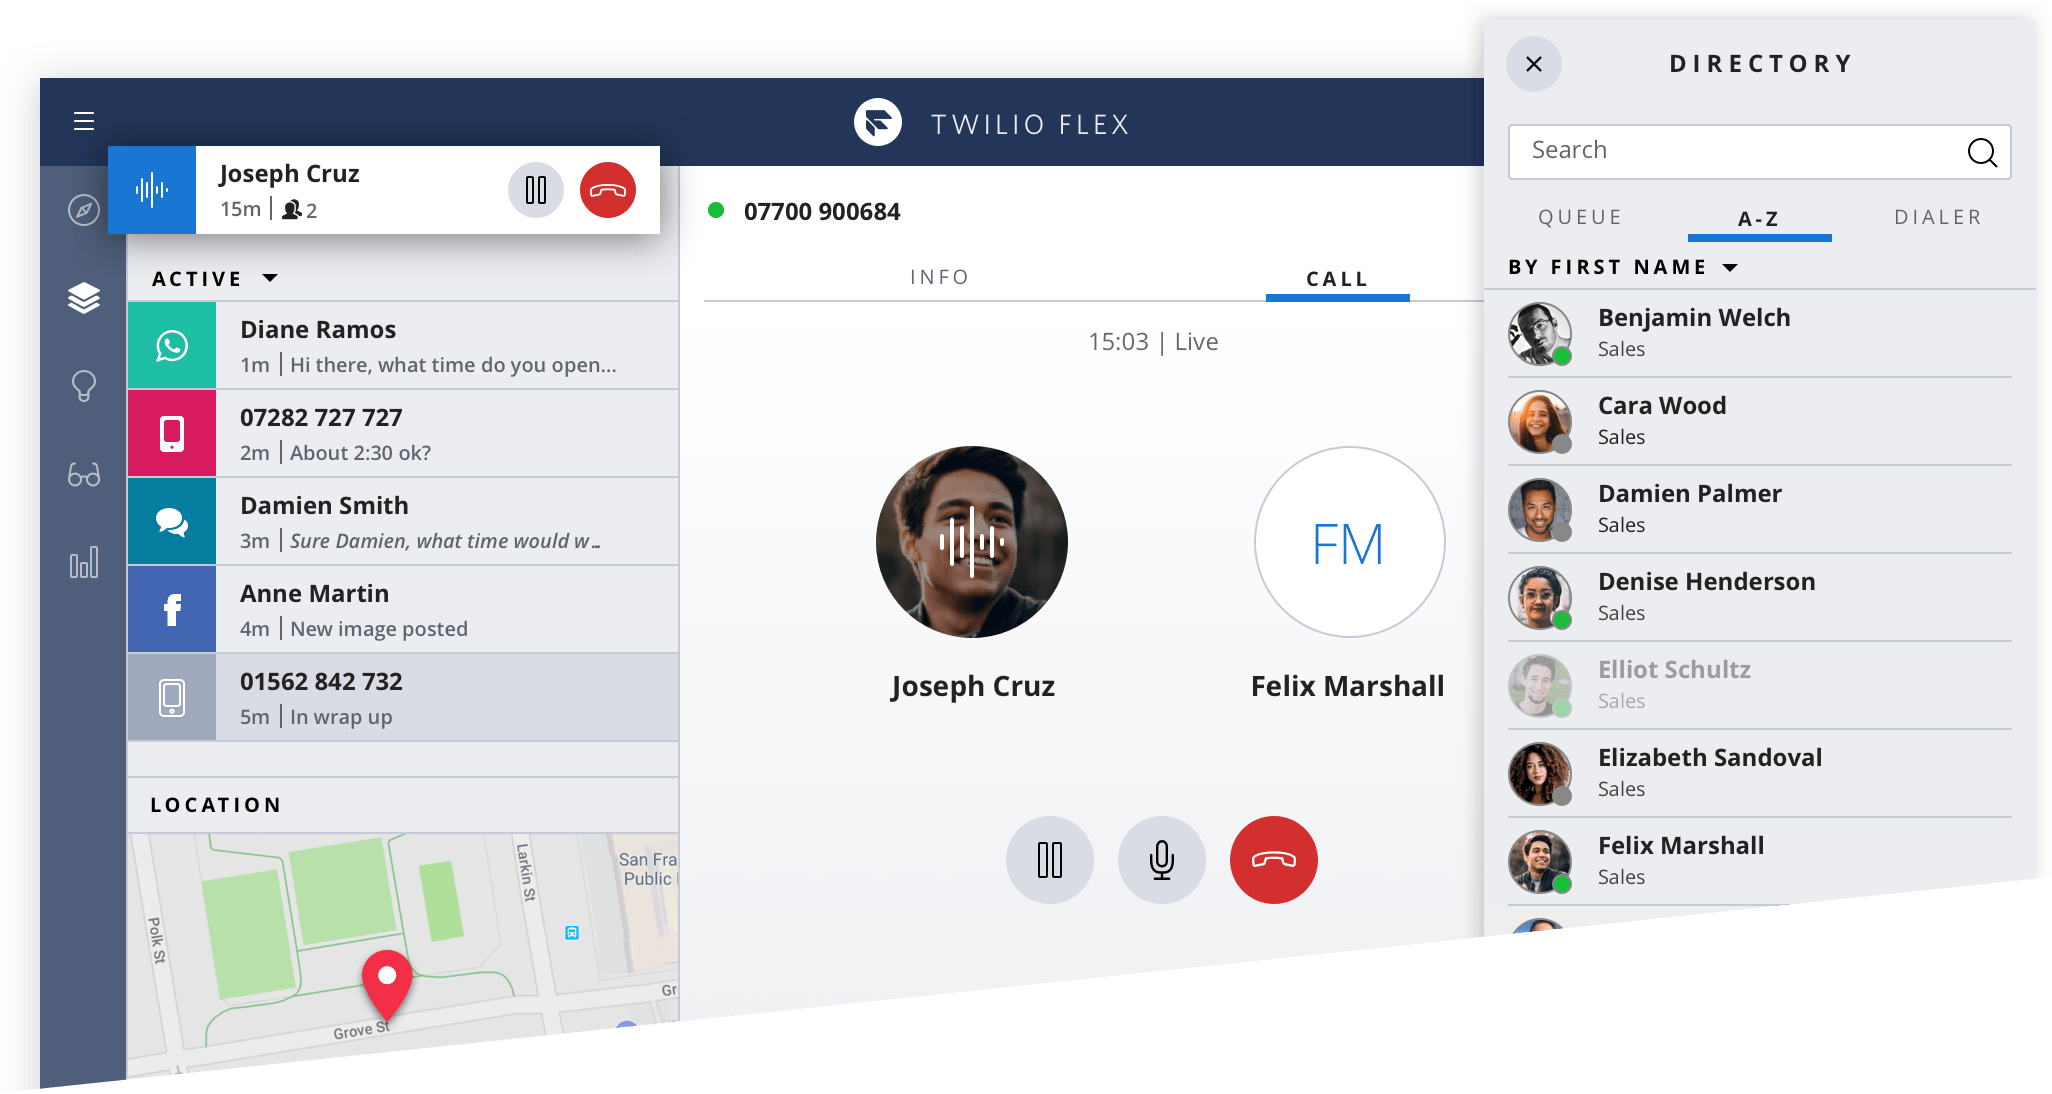
Task: Click the QUEUE tab in directory panel
Action: pos(1582,216)
